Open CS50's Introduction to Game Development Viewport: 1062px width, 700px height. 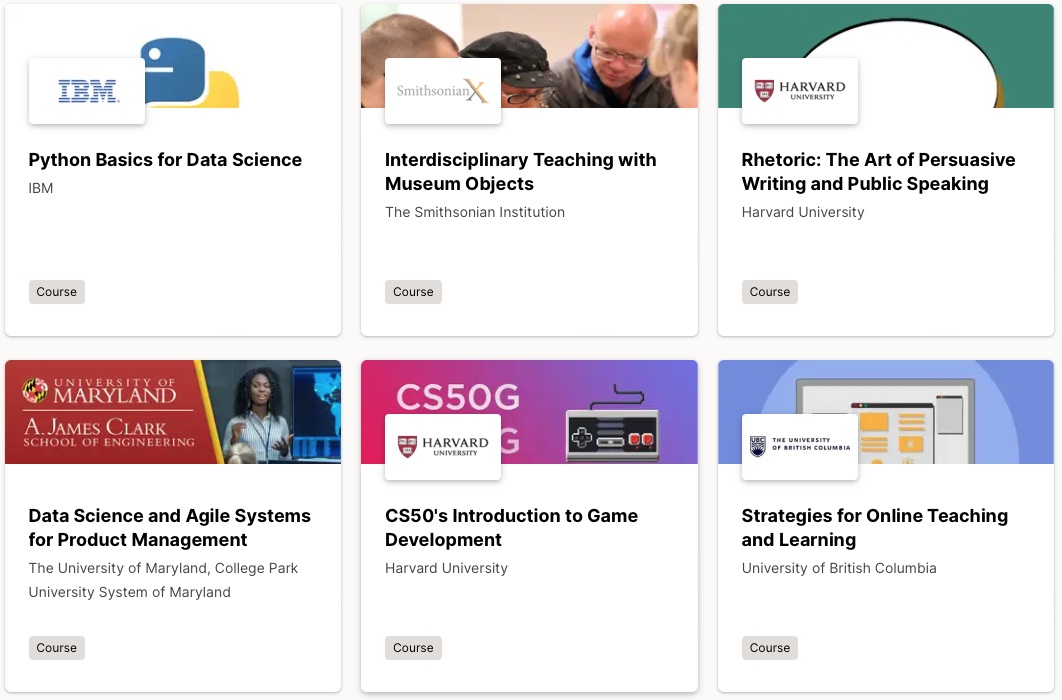[511, 527]
